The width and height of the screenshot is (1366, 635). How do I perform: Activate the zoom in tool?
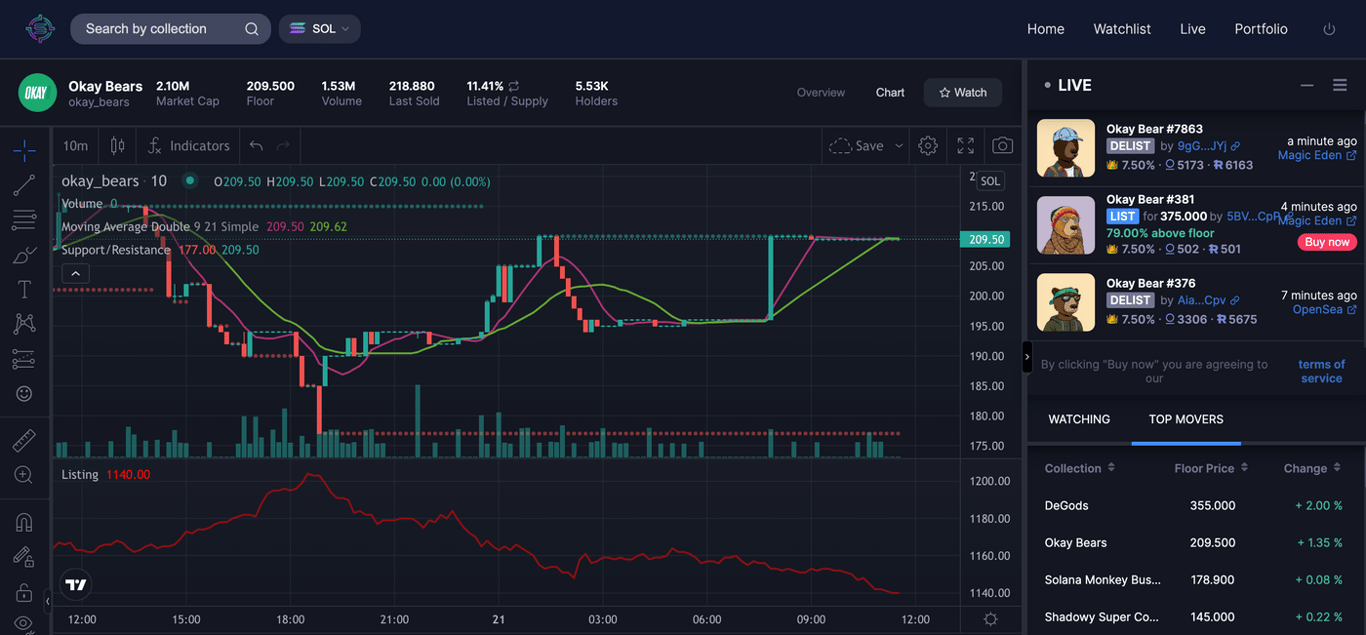pyautogui.click(x=24, y=475)
